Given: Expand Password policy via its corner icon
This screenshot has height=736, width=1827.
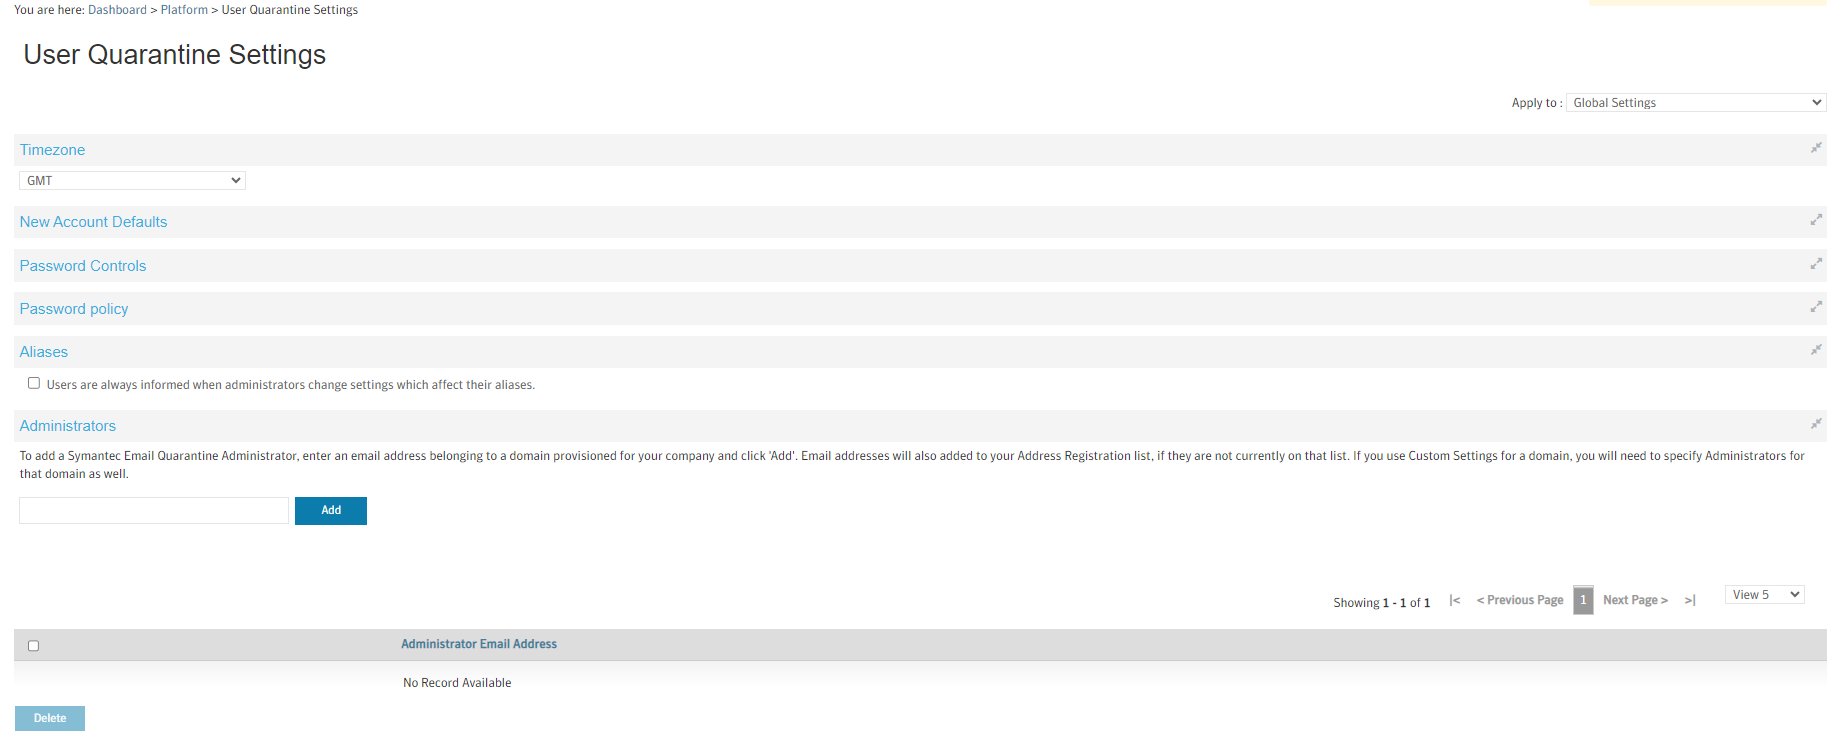Looking at the screenshot, I should 1816,307.
